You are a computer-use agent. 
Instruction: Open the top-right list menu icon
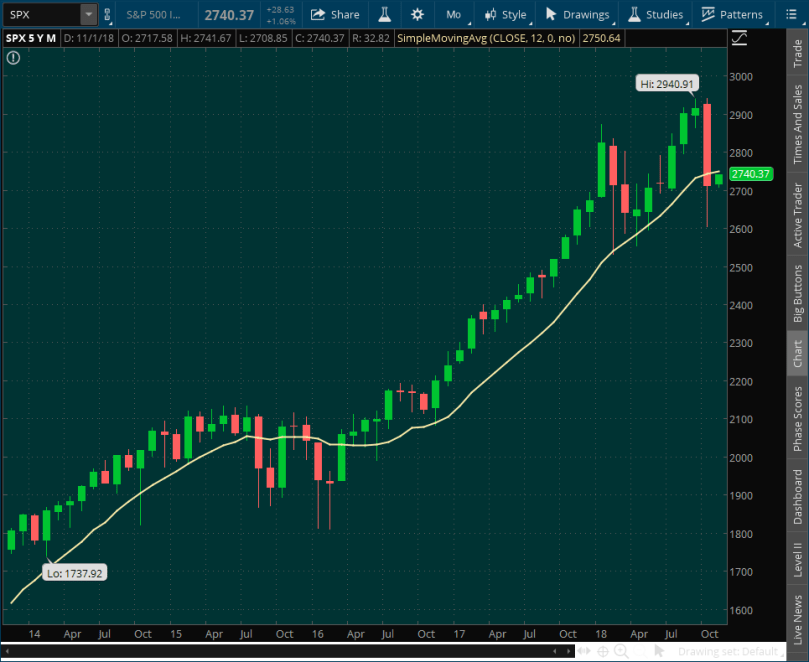(x=790, y=14)
